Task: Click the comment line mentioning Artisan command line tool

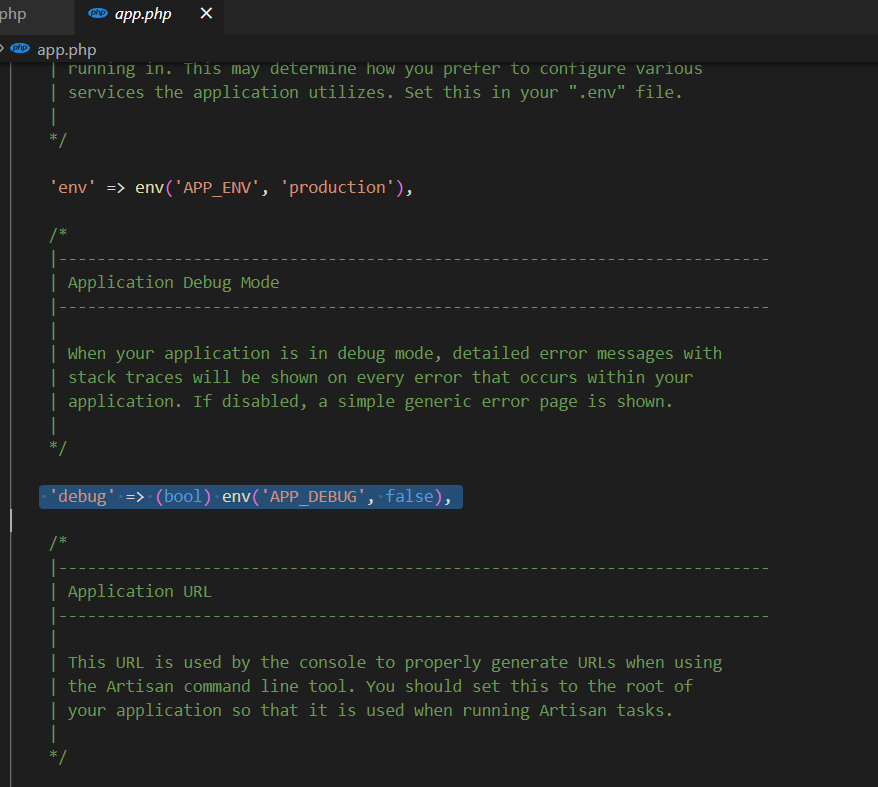Action: tap(380, 687)
